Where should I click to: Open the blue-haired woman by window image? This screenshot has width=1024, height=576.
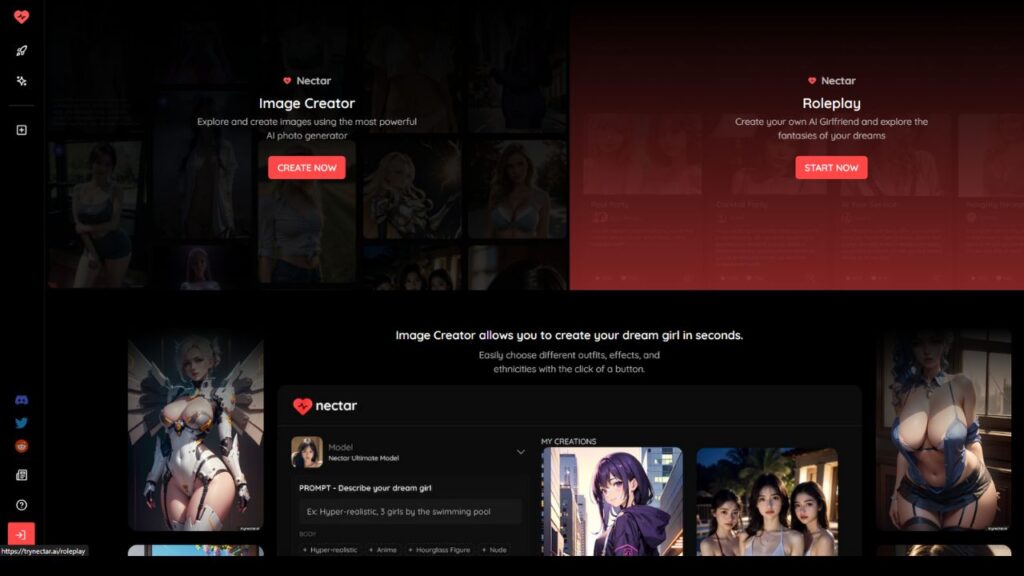point(944,431)
